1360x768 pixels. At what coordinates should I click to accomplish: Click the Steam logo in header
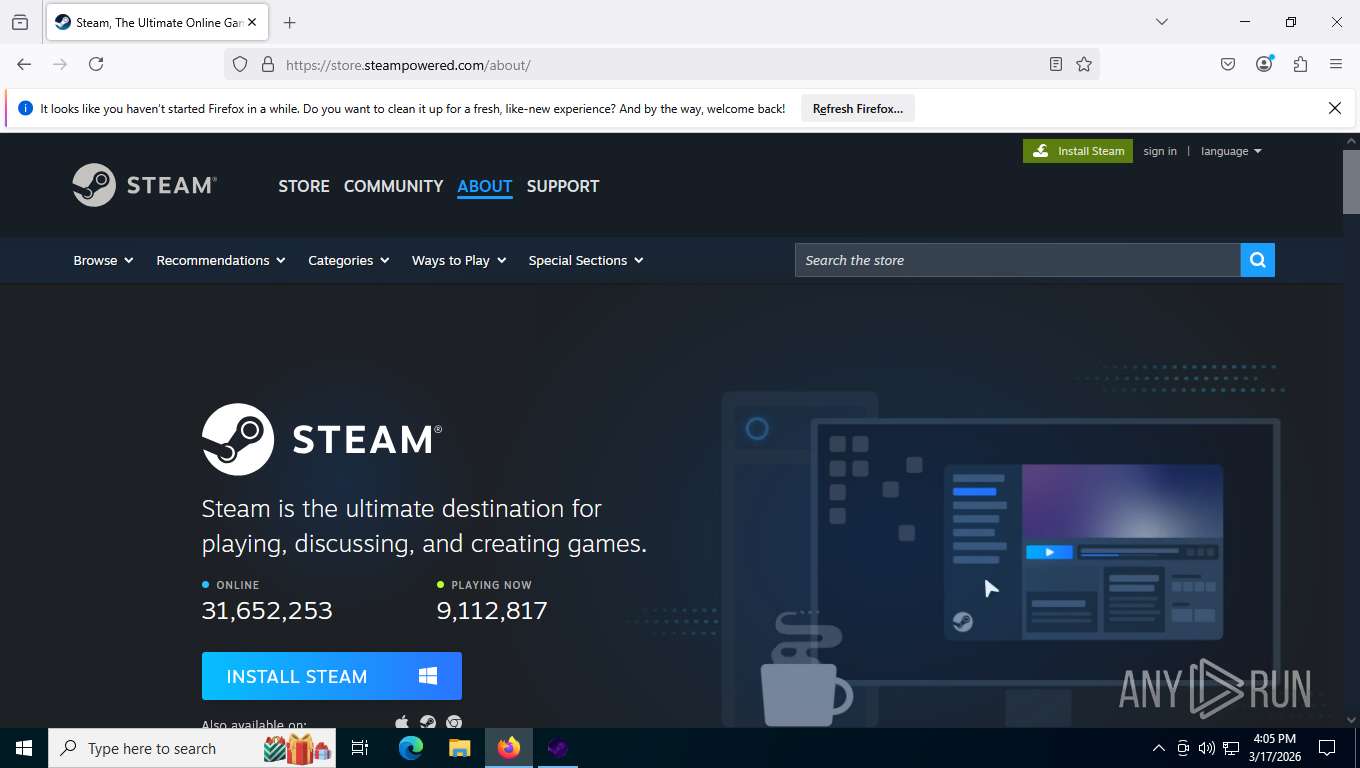(145, 185)
